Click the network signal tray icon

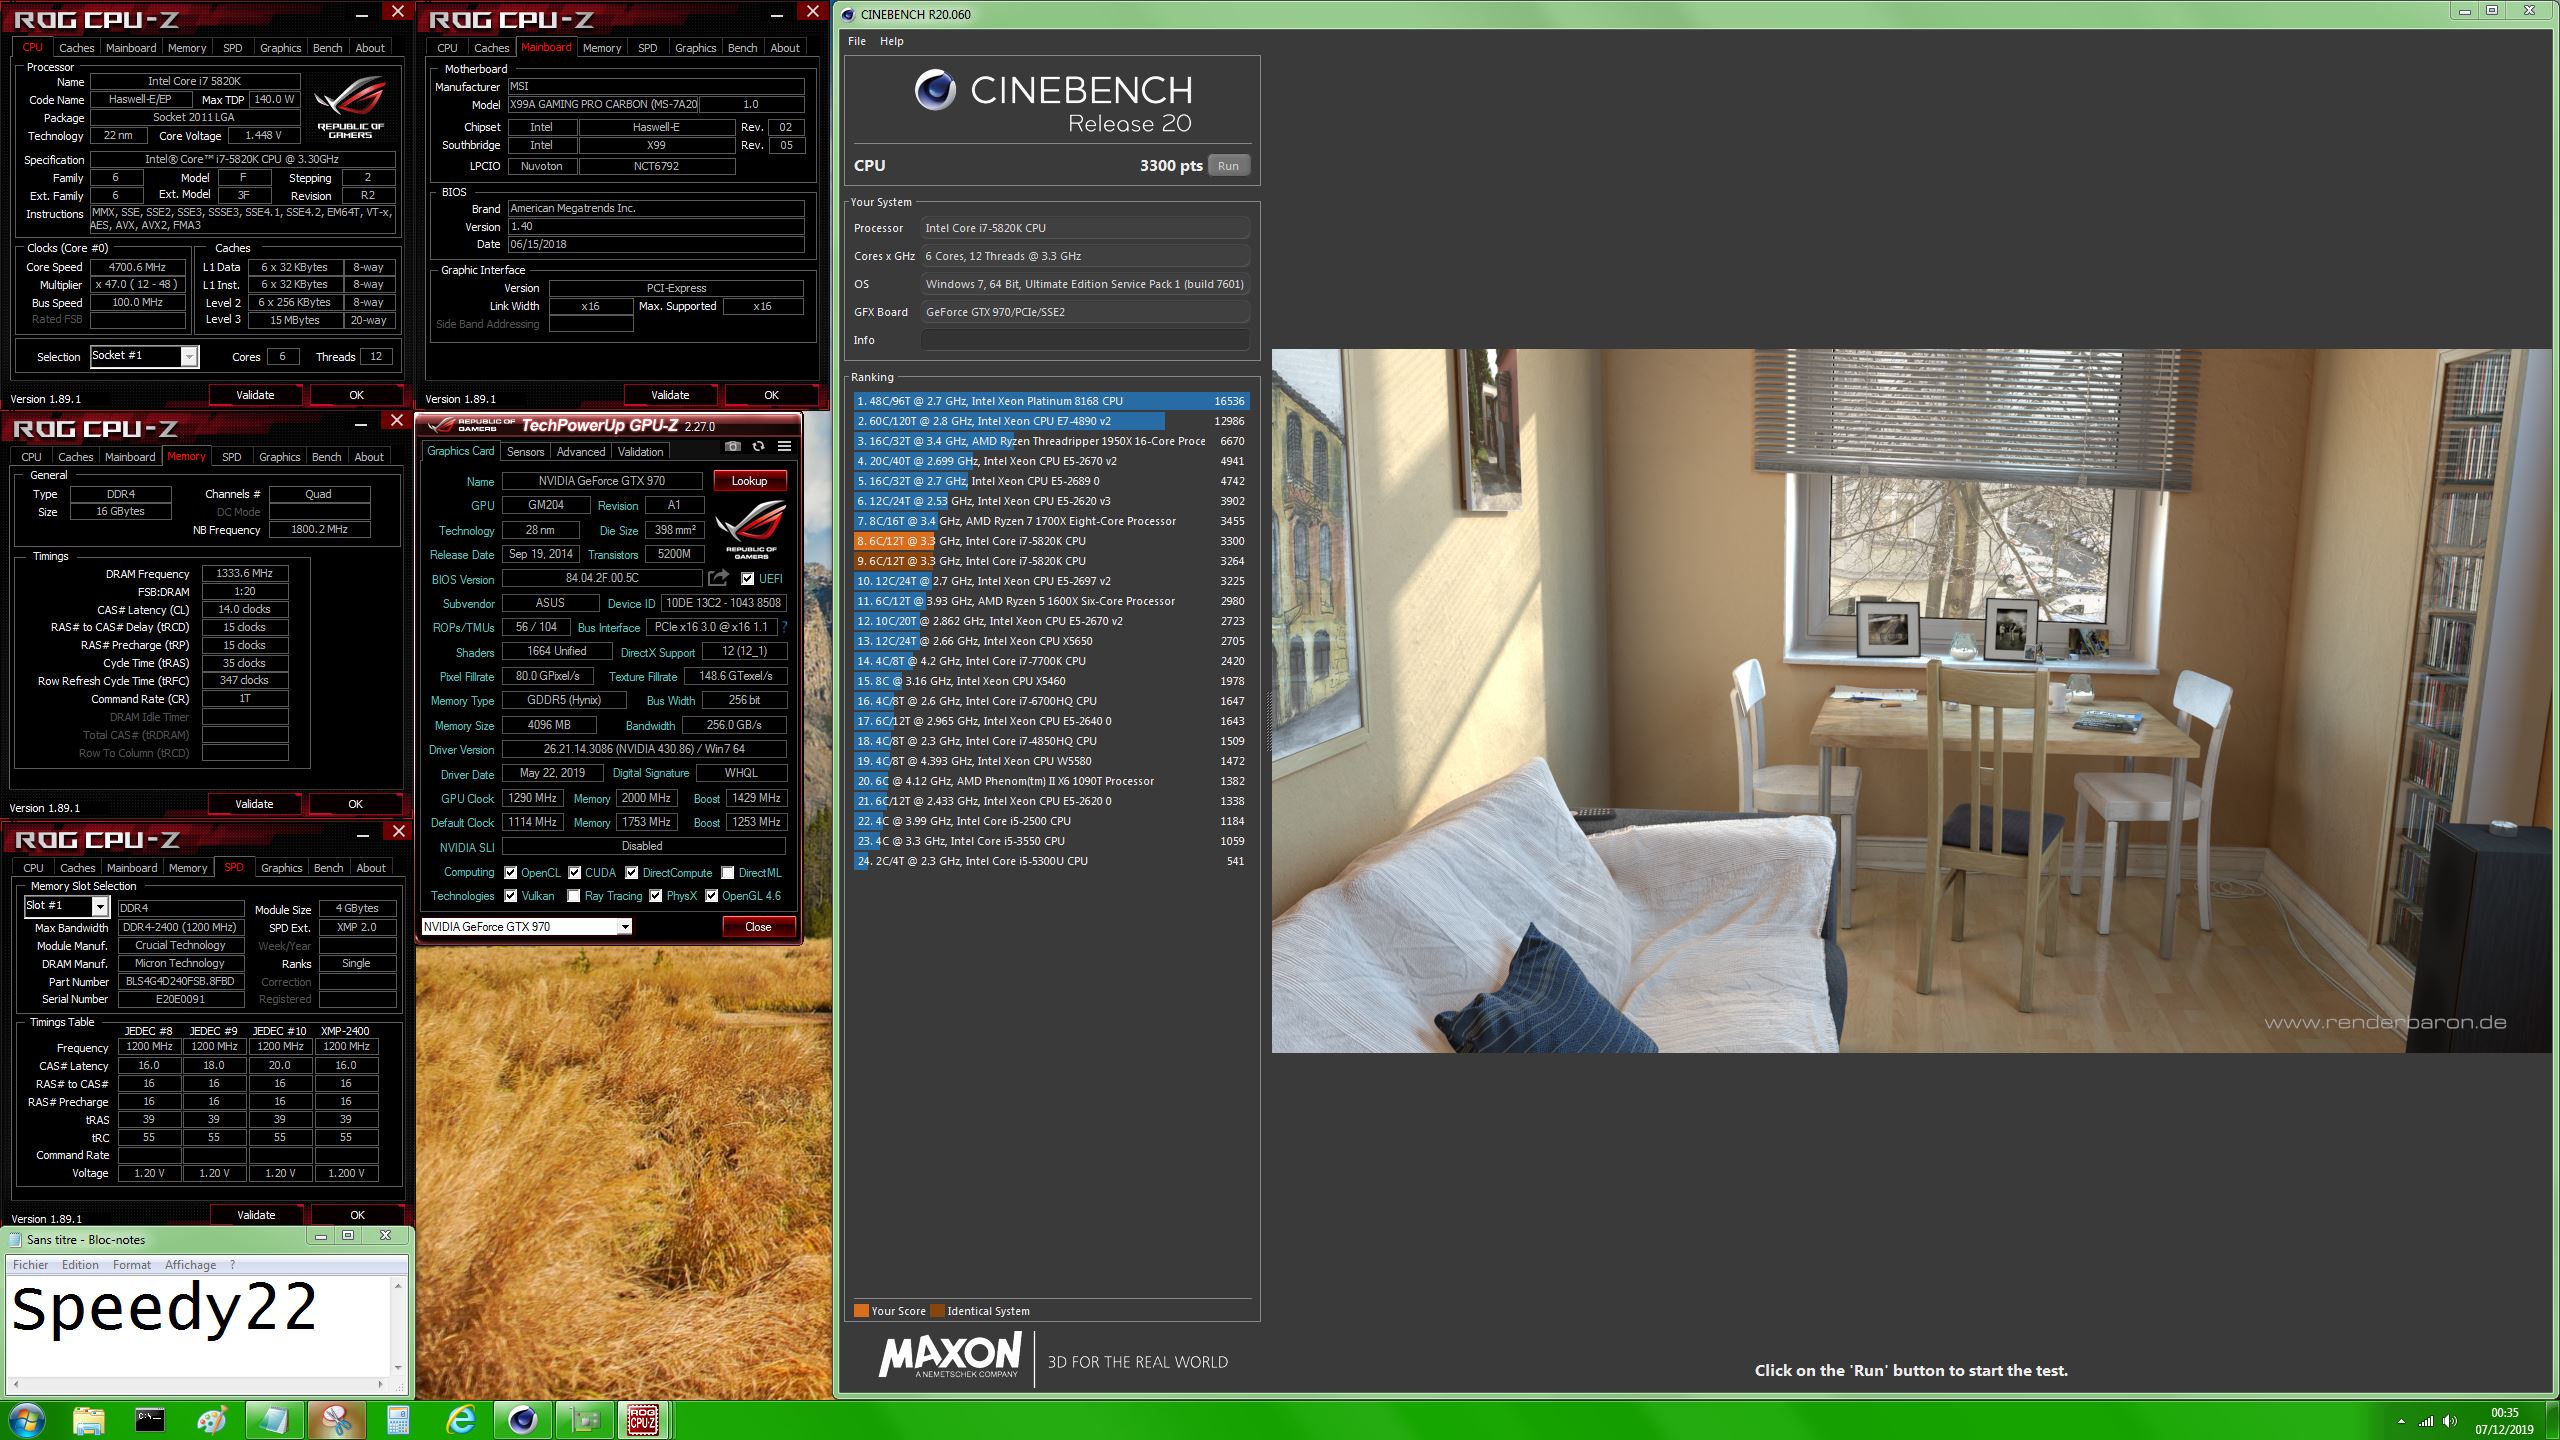(x=2426, y=1421)
